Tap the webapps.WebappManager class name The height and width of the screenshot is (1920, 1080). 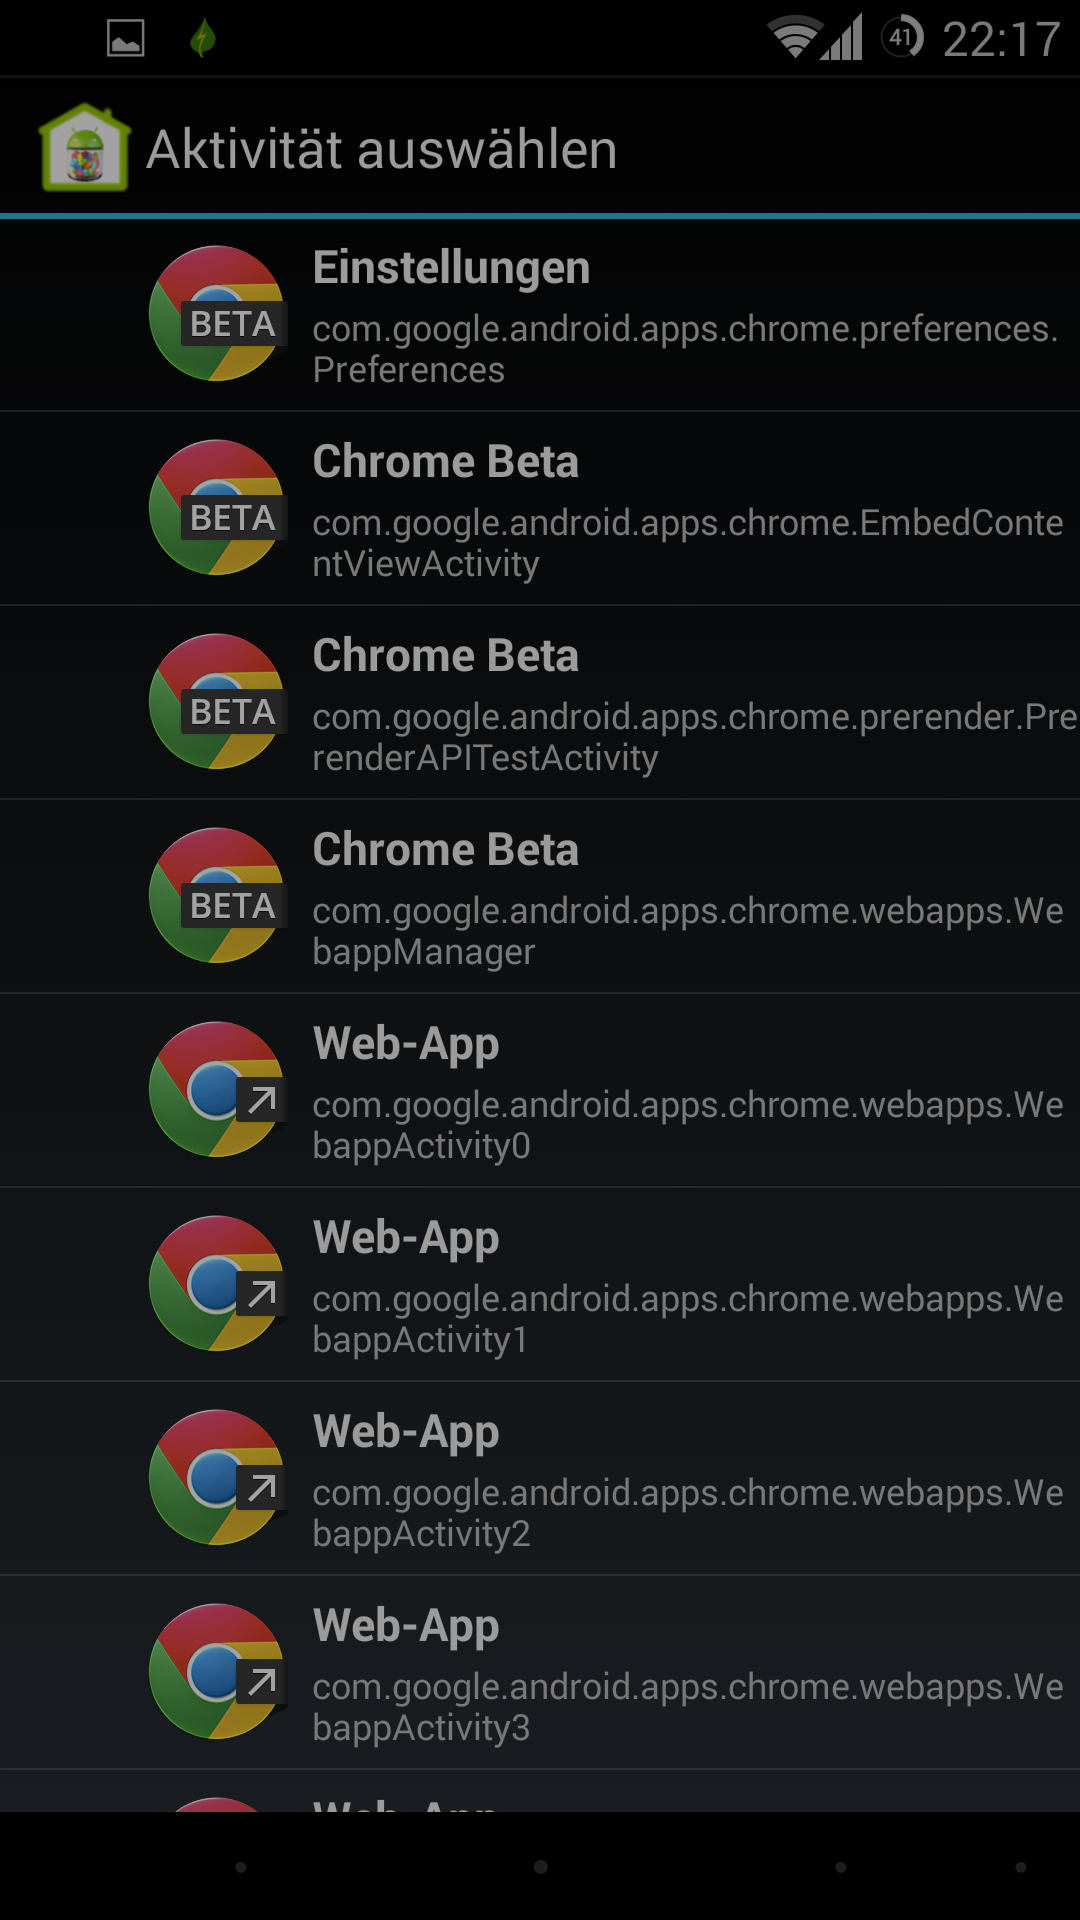[x=688, y=931]
